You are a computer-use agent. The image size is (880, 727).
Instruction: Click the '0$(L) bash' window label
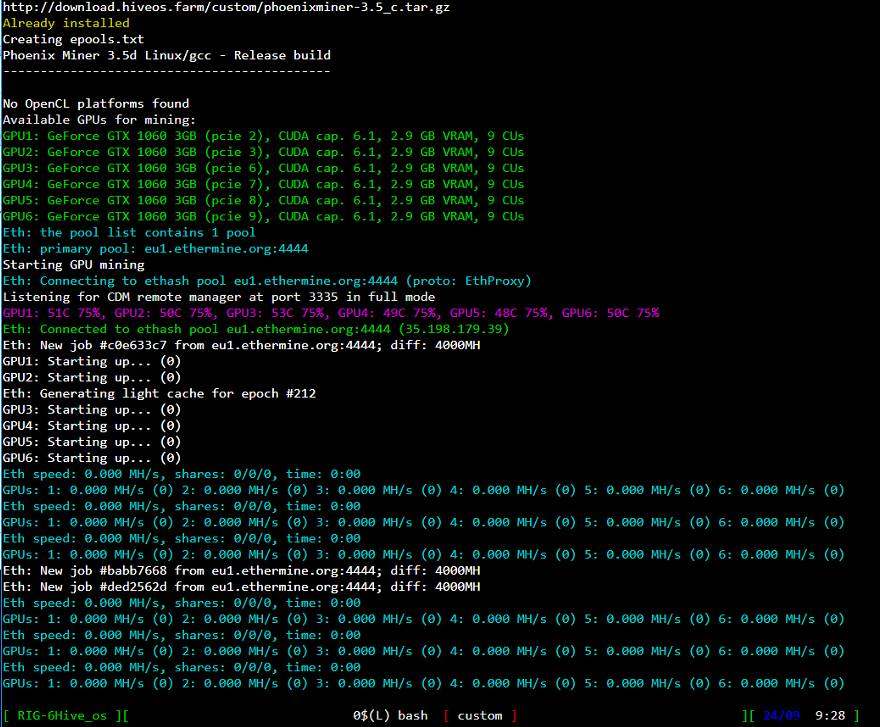pos(390,716)
